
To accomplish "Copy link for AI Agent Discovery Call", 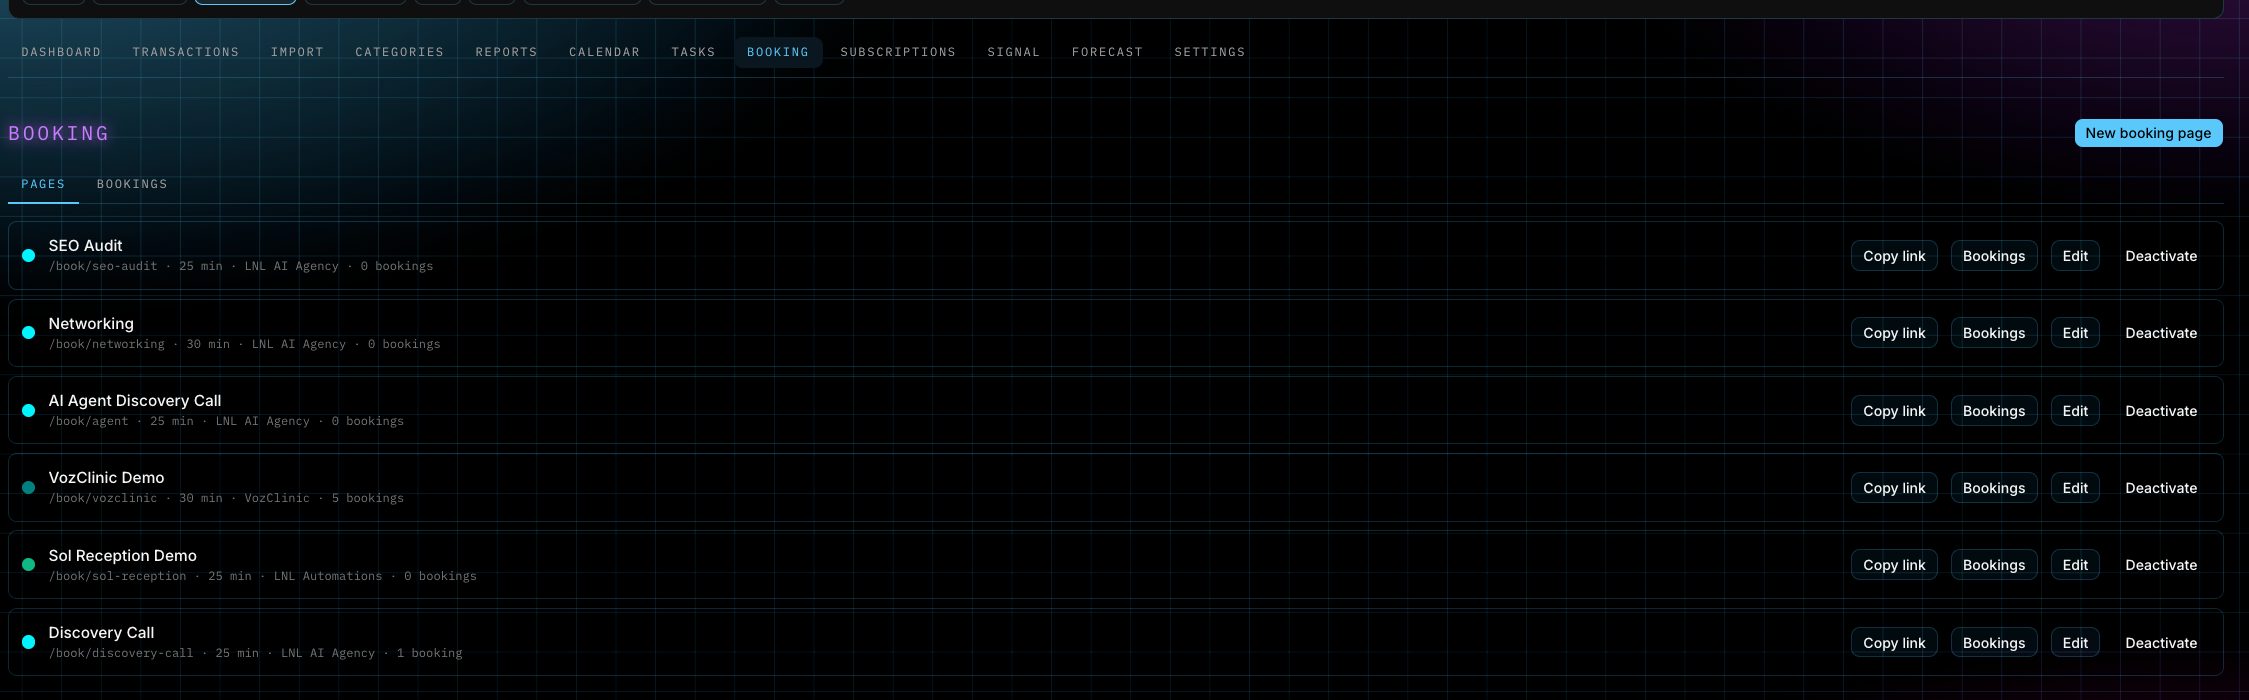I will pos(1894,411).
